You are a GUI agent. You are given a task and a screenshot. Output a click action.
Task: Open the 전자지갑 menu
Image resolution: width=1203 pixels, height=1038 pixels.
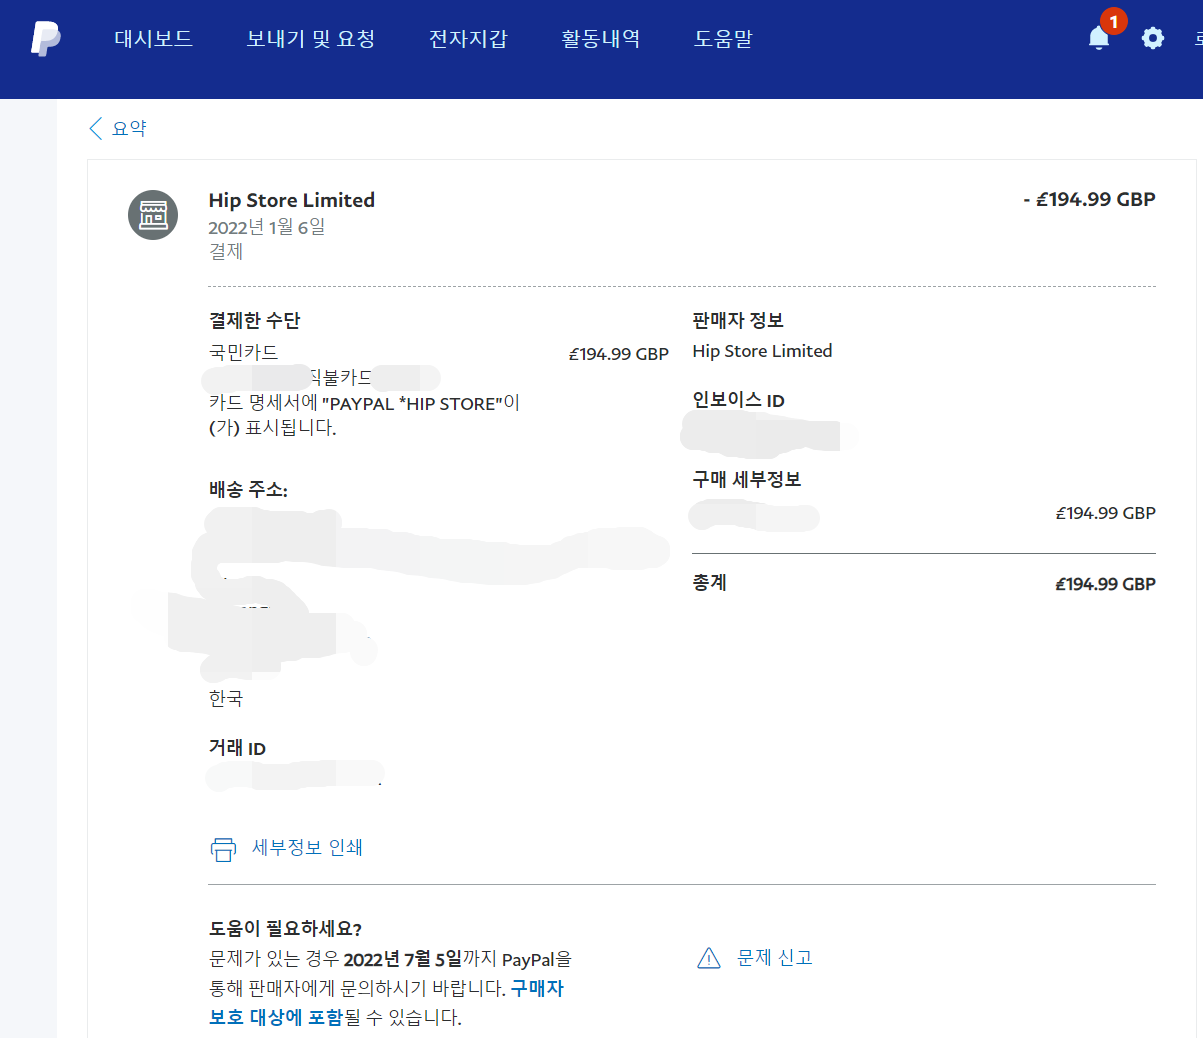tap(468, 39)
